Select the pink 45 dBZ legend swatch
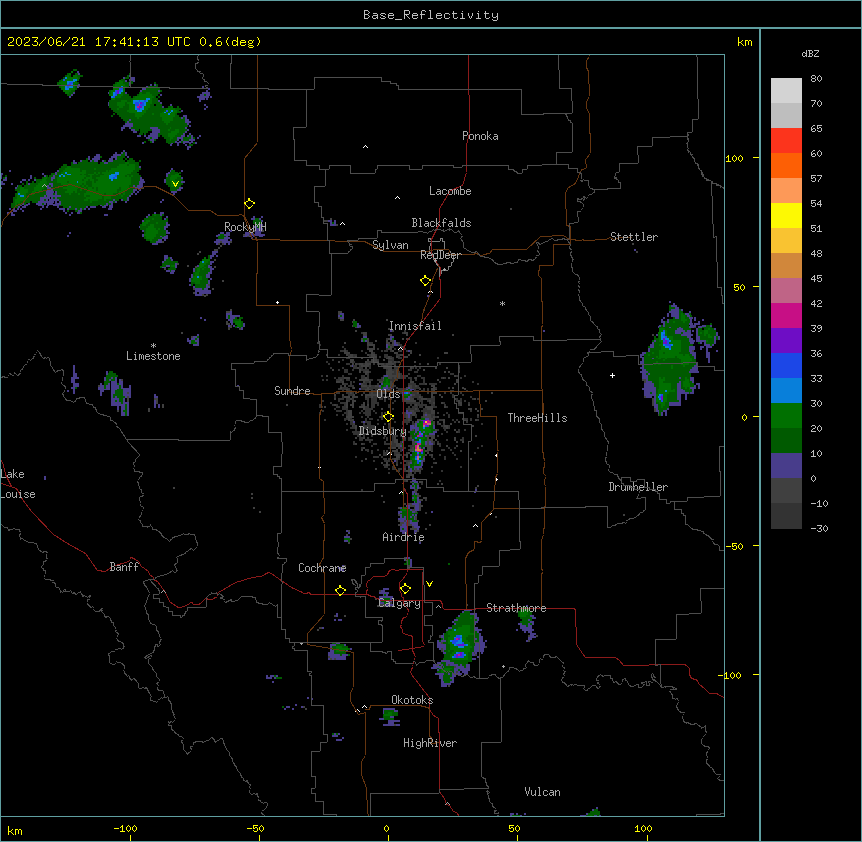The image size is (862, 842). click(786, 290)
